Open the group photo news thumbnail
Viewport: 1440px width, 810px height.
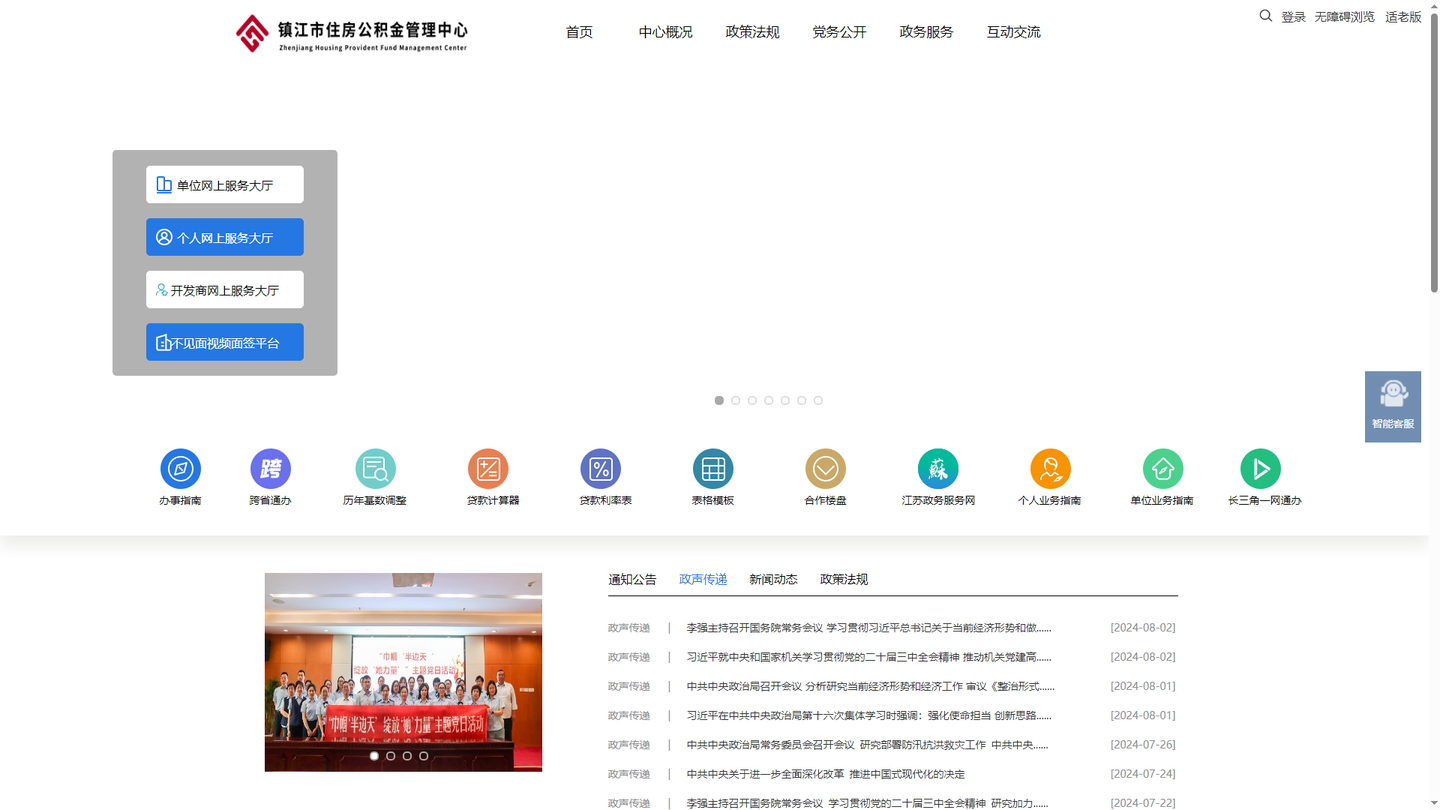pos(403,672)
